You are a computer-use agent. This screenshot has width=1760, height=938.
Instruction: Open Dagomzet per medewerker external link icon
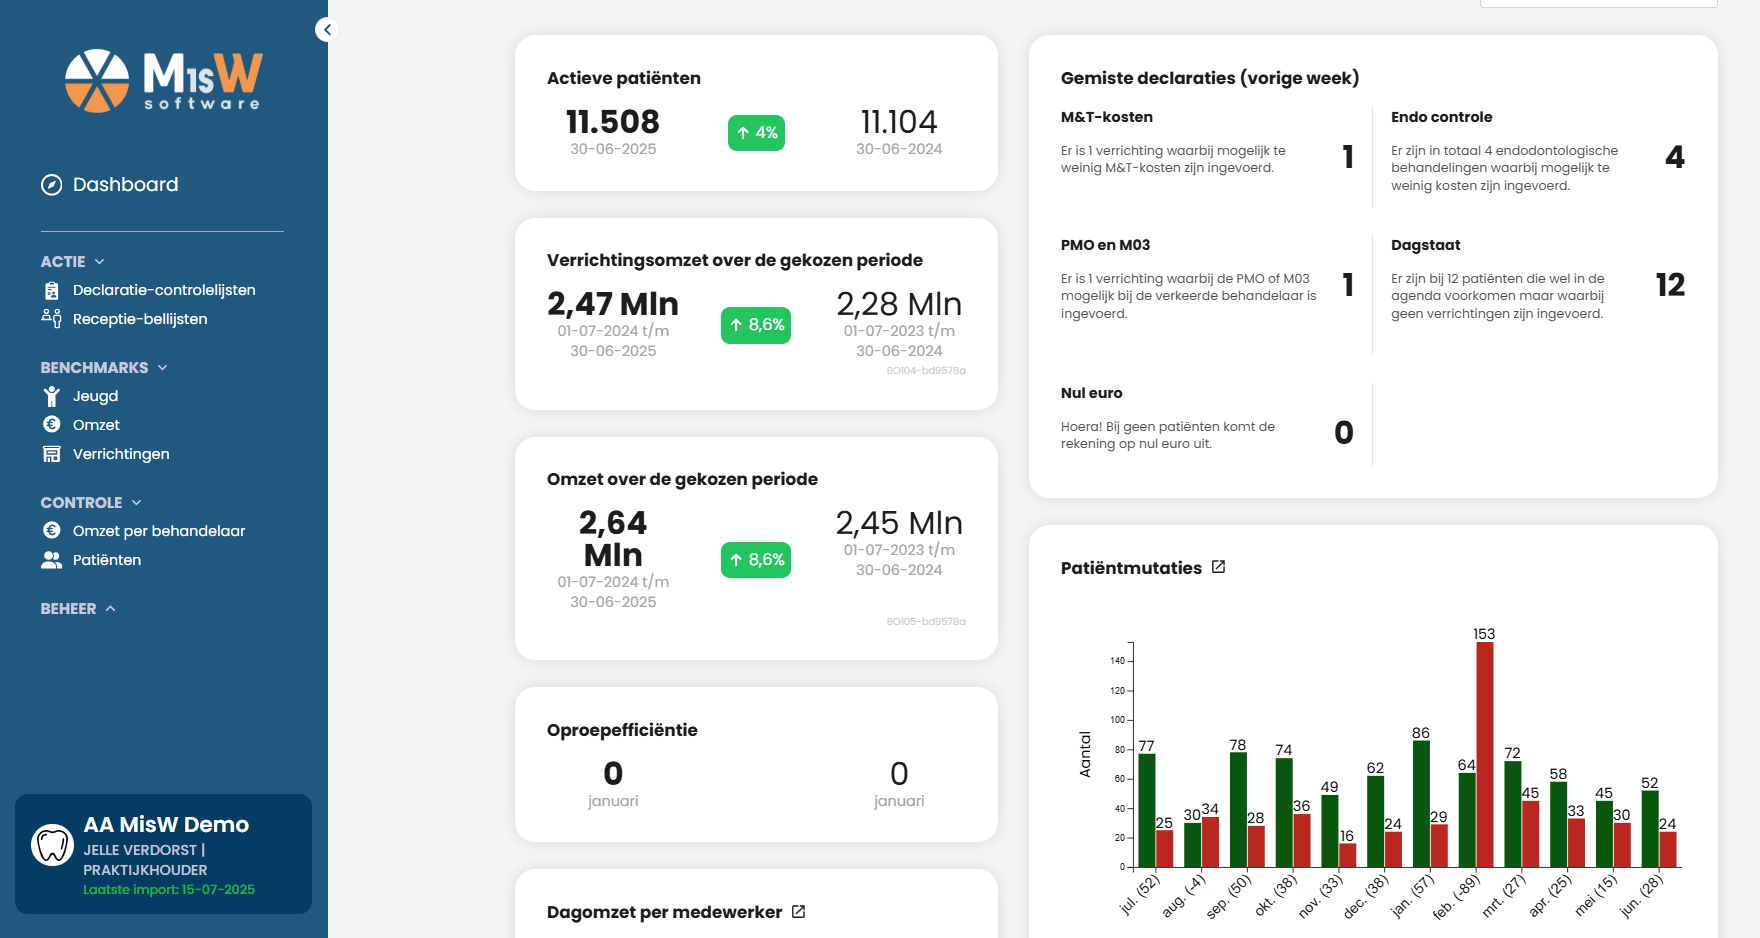click(x=798, y=912)
